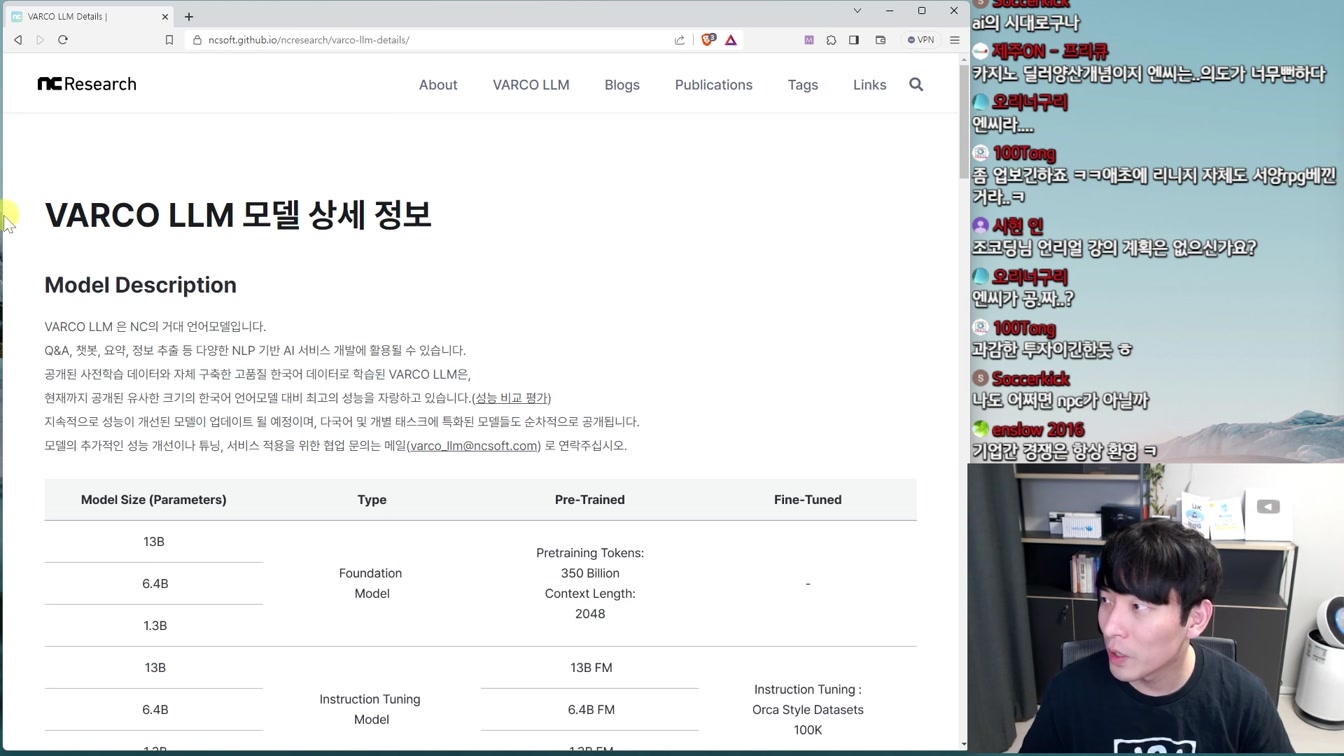
Task: Click the Pre-Trained column header
Action: tap(590, 500)
